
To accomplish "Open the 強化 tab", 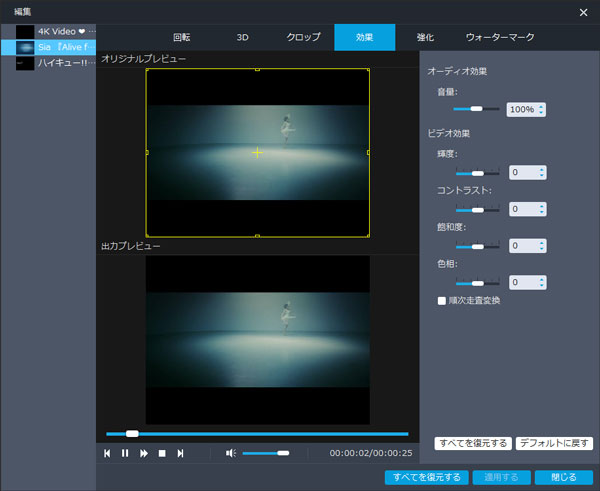I will tap(425, 38).
